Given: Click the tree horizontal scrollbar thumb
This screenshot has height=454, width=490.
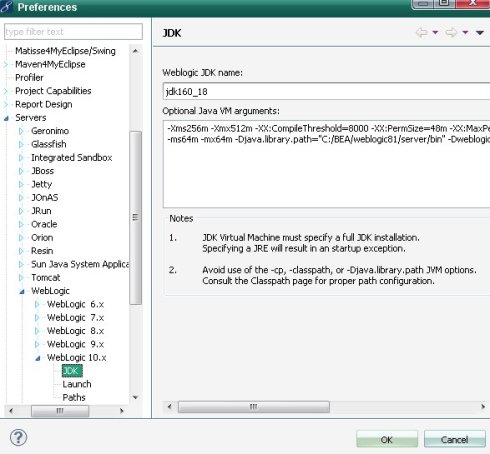Looking at the screenshot, I should [60, 411].
